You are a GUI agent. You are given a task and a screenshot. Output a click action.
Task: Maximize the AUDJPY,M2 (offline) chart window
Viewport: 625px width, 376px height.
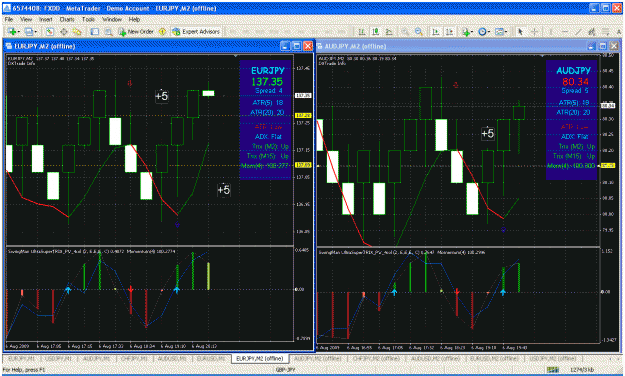pyautogui.click(x=603, y=46)
